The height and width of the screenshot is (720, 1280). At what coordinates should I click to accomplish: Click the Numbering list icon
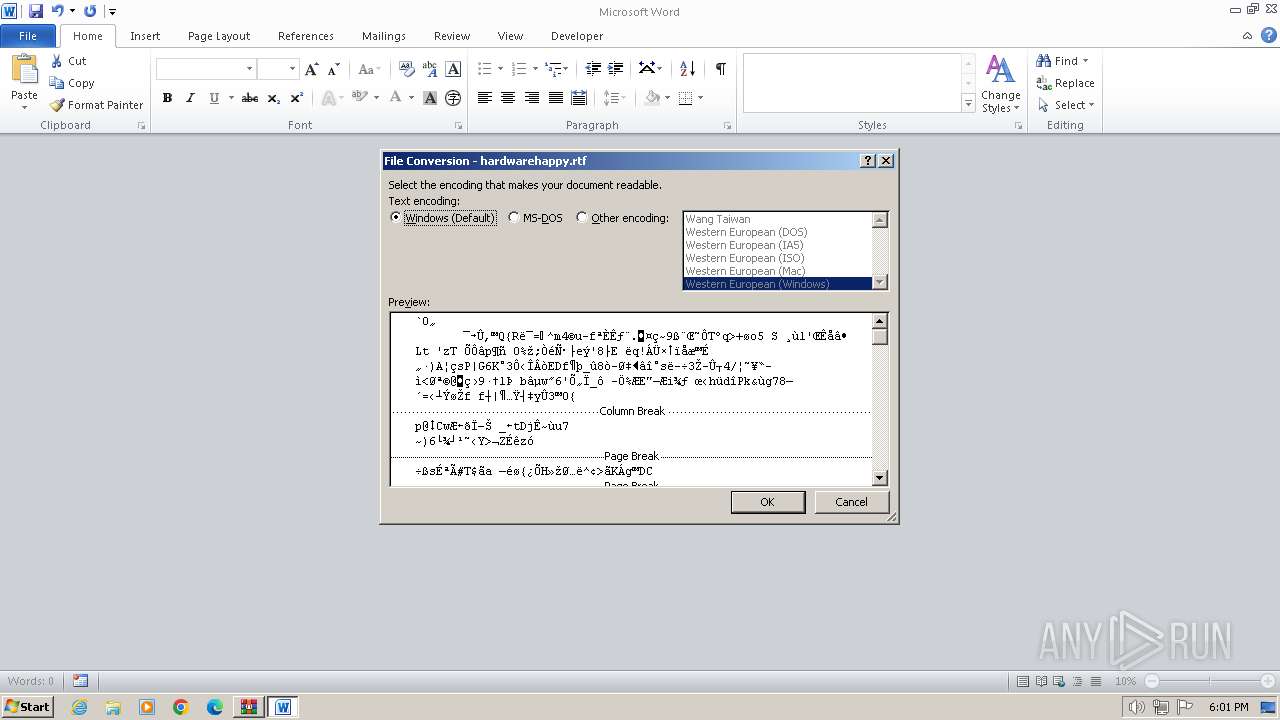tap(518, 69)
